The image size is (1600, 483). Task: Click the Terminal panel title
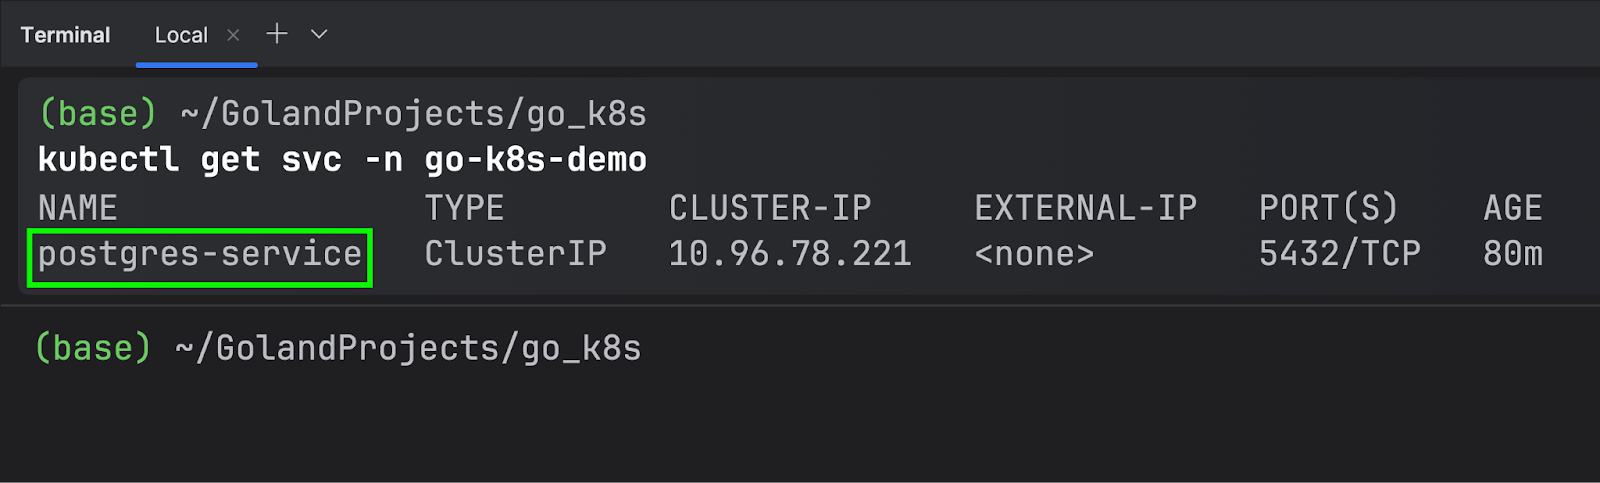pyautogui.click(x=65, y=35)
